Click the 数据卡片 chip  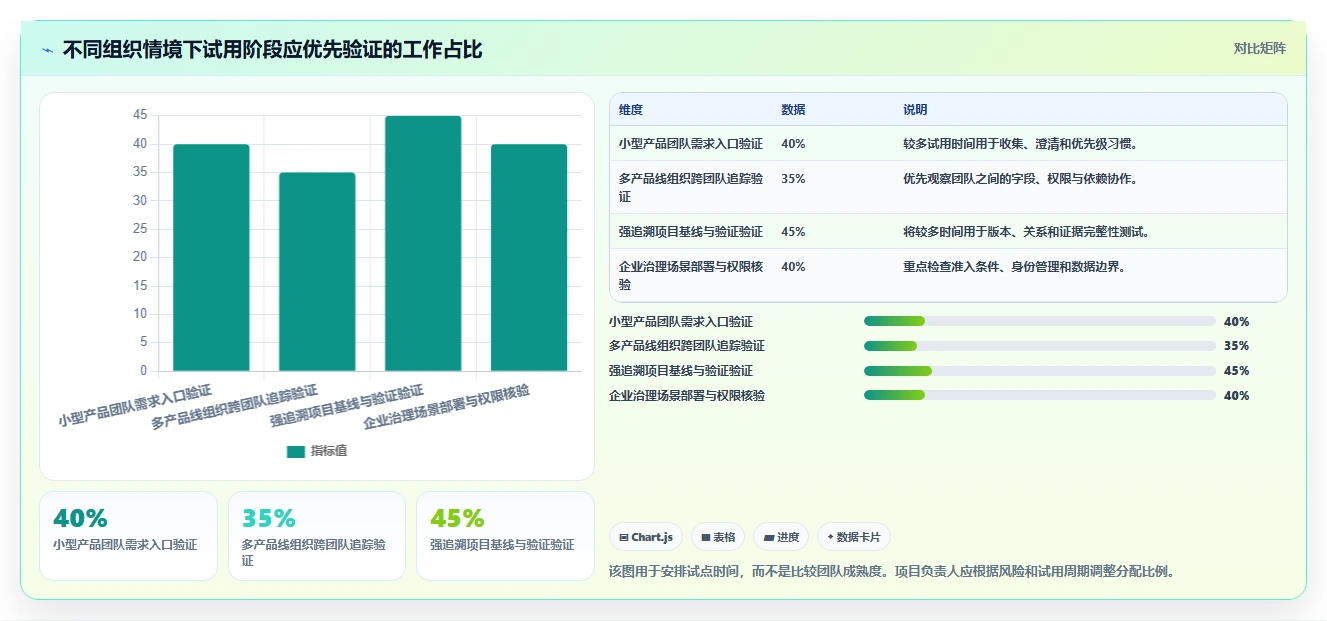[854, 537]
